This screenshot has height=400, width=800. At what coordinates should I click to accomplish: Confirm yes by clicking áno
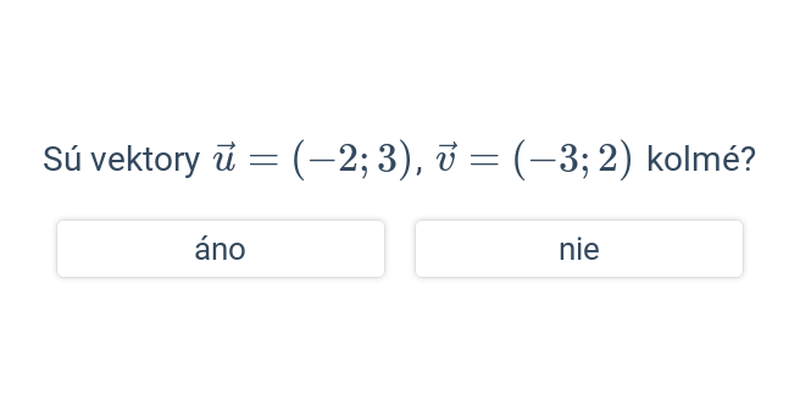[220, 249]
